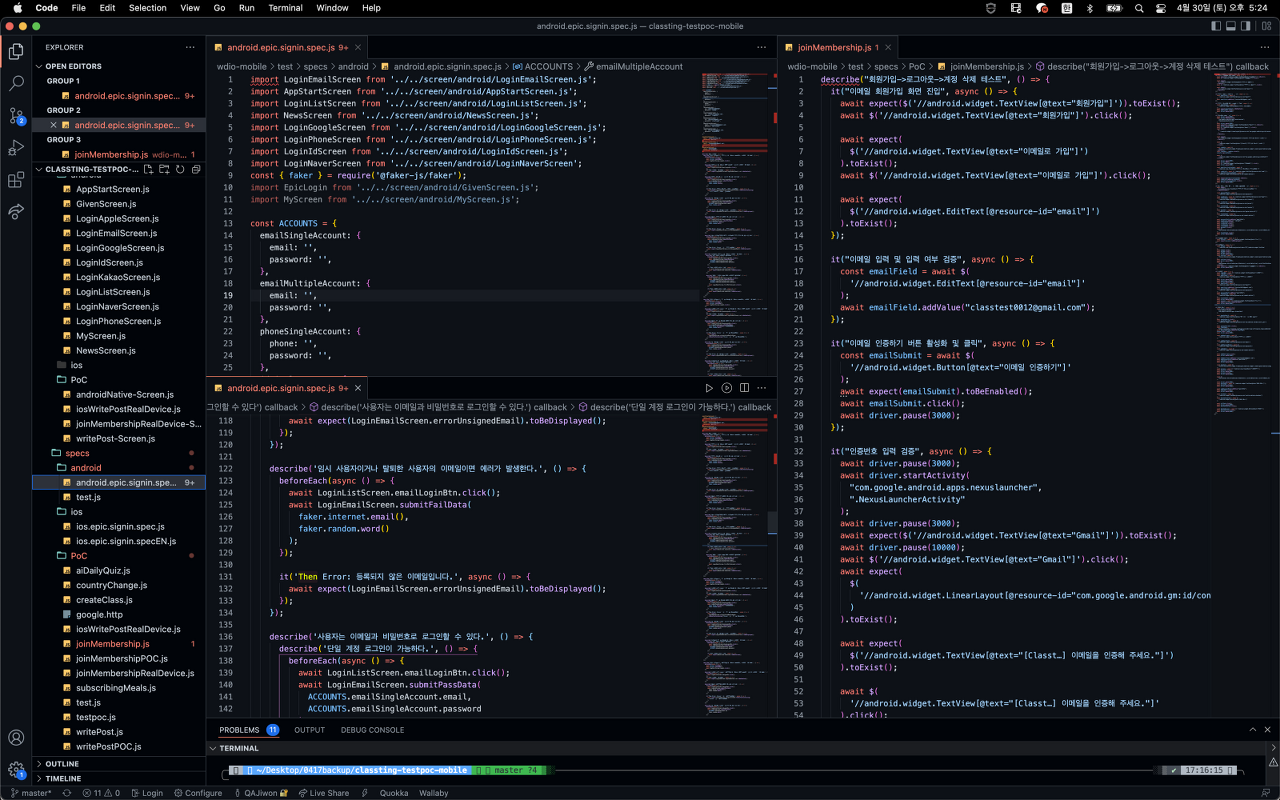
Task: Open LoginKakaoScreen.js from the explorer
Action: click(x=119, y=277)
